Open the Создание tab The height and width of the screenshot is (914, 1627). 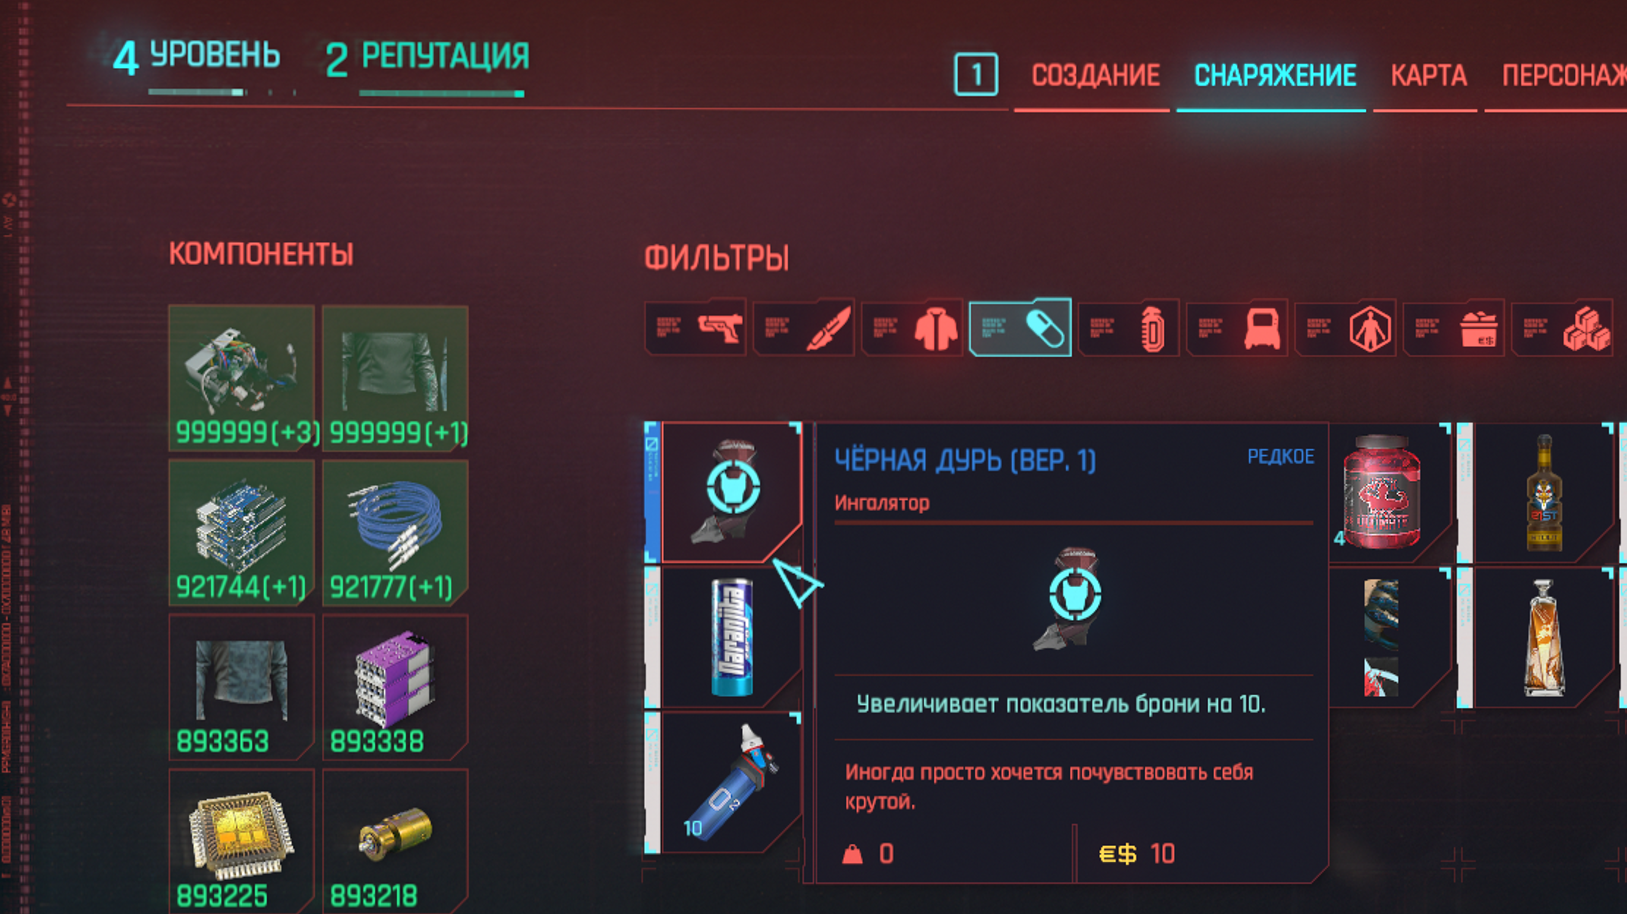[1095, 76]
